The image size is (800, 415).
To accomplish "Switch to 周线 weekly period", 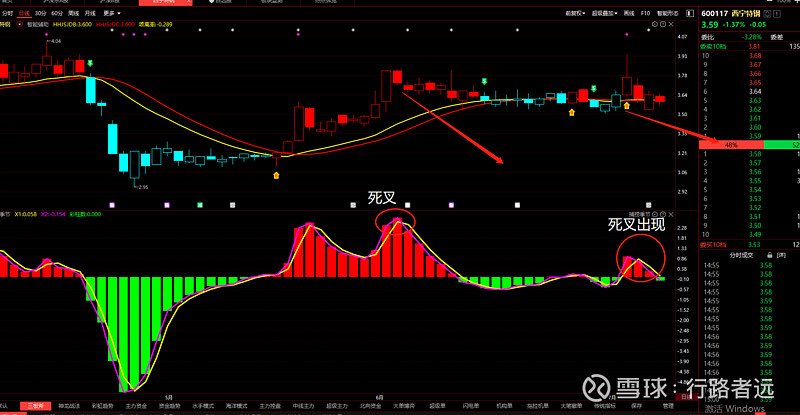I will (73, 16).
